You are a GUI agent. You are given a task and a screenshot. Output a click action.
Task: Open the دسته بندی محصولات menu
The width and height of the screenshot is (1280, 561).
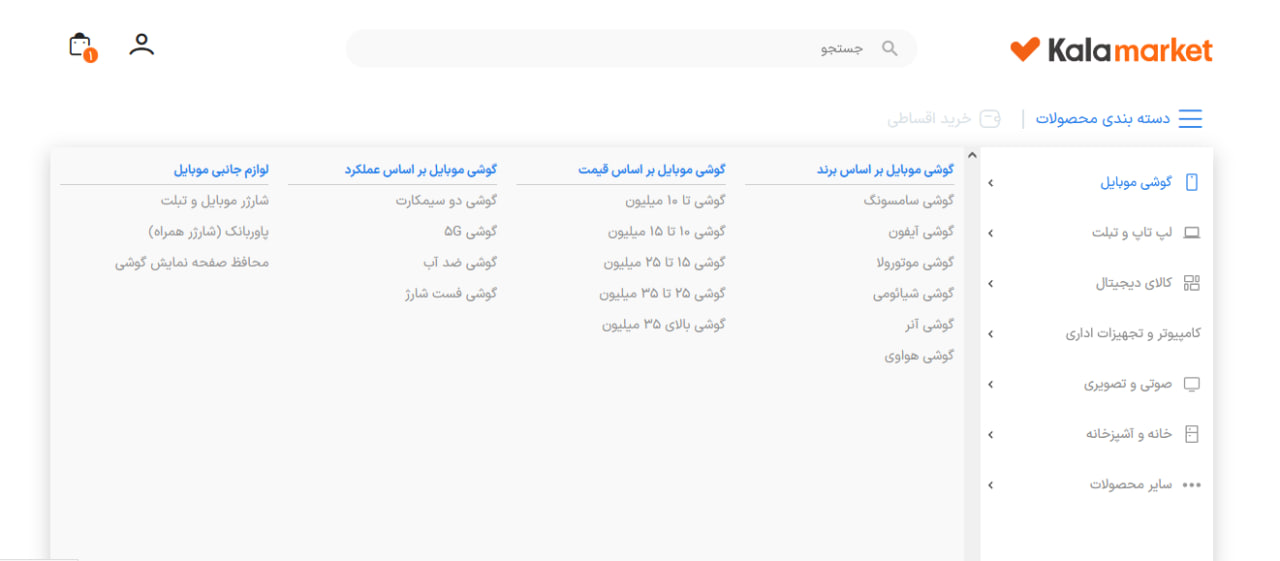click(1102, 119)
